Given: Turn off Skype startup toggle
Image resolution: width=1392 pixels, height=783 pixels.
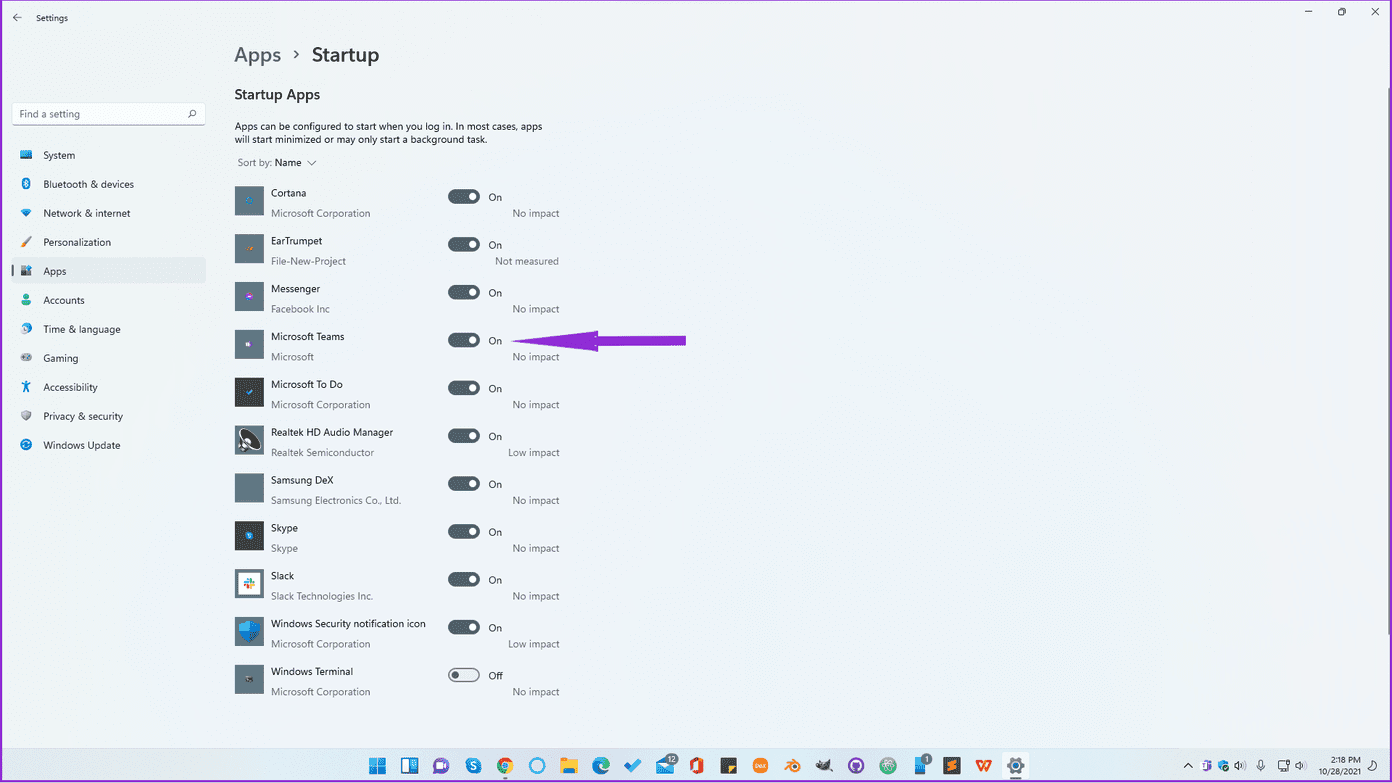Looking at the screenshot, I should (464, 532).
